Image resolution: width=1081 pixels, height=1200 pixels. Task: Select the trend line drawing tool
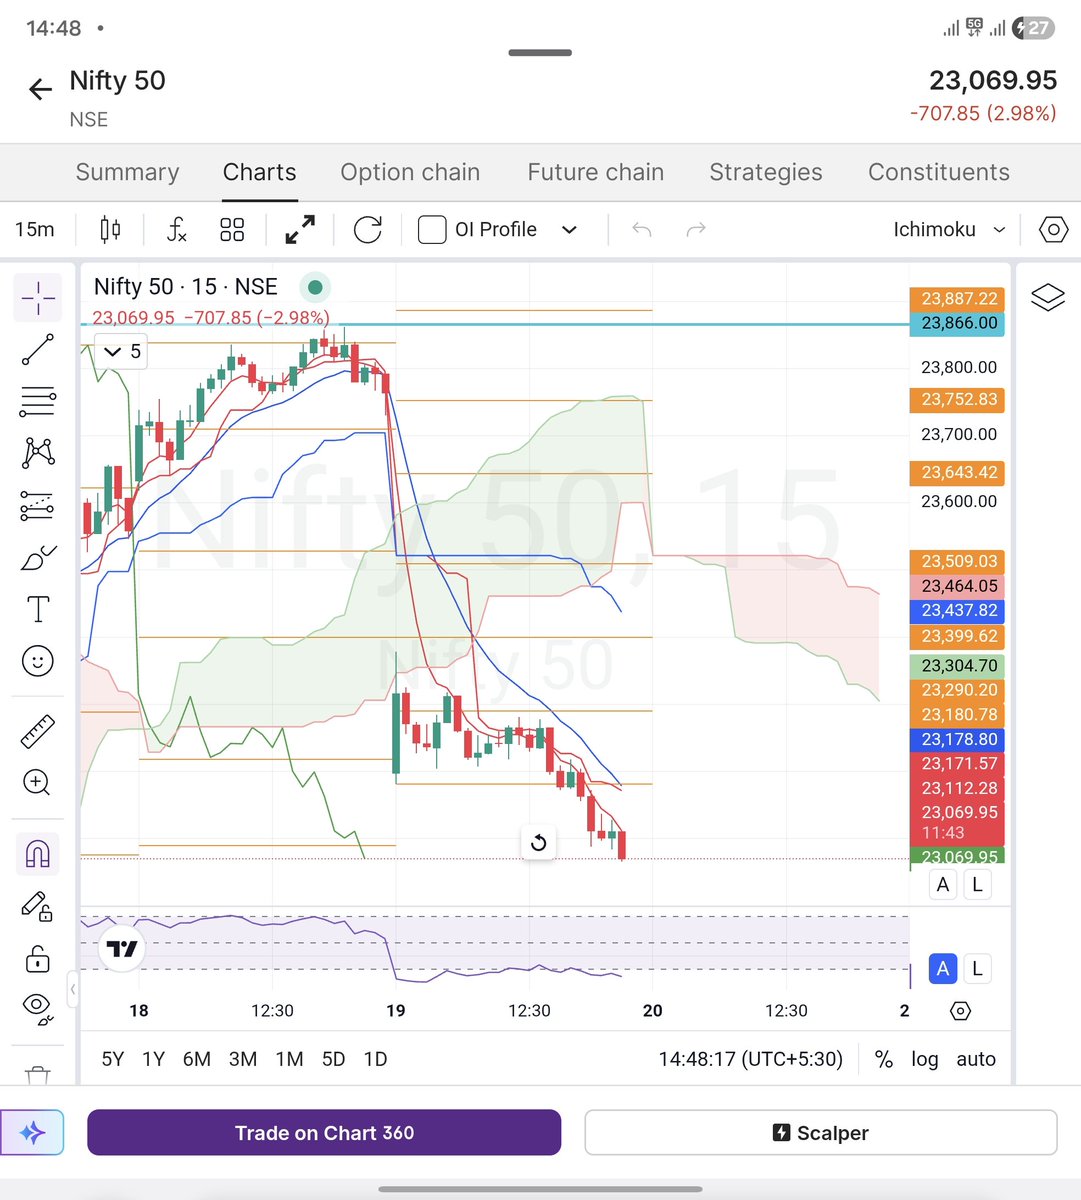click(x=38, y=350)
